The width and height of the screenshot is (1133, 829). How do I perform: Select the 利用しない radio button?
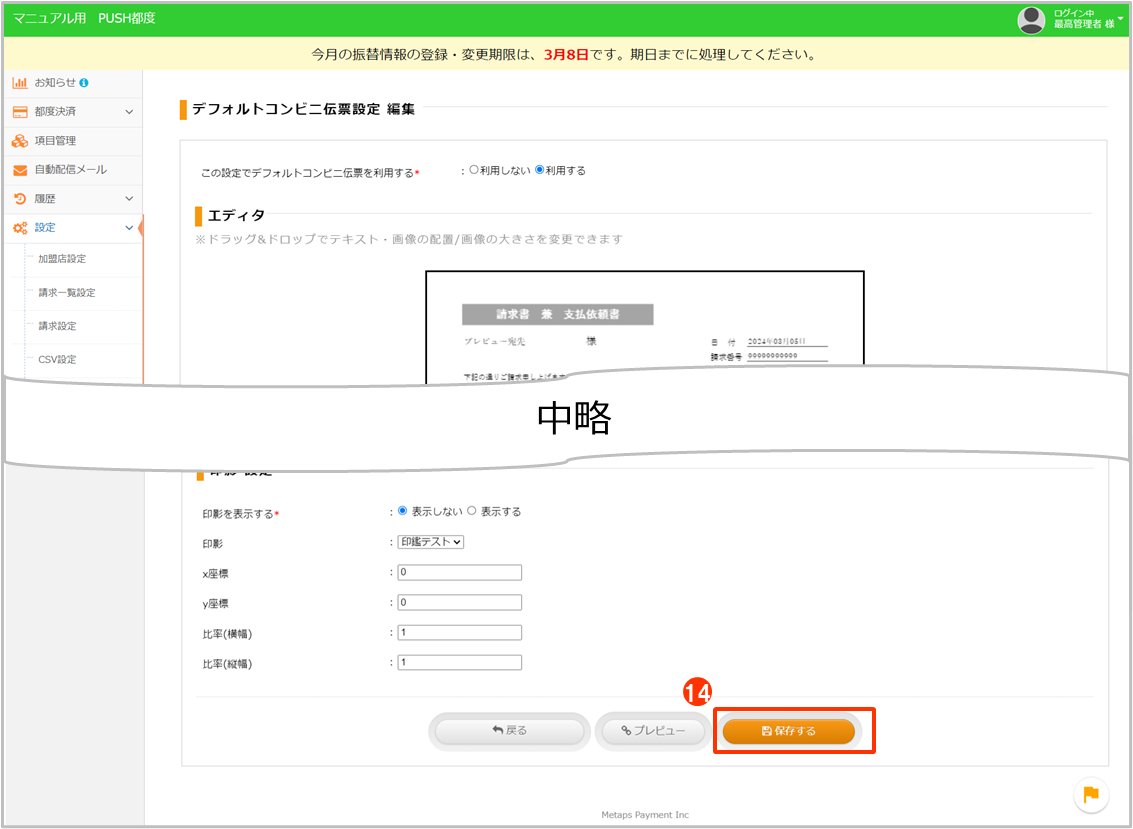coord(474,170)
